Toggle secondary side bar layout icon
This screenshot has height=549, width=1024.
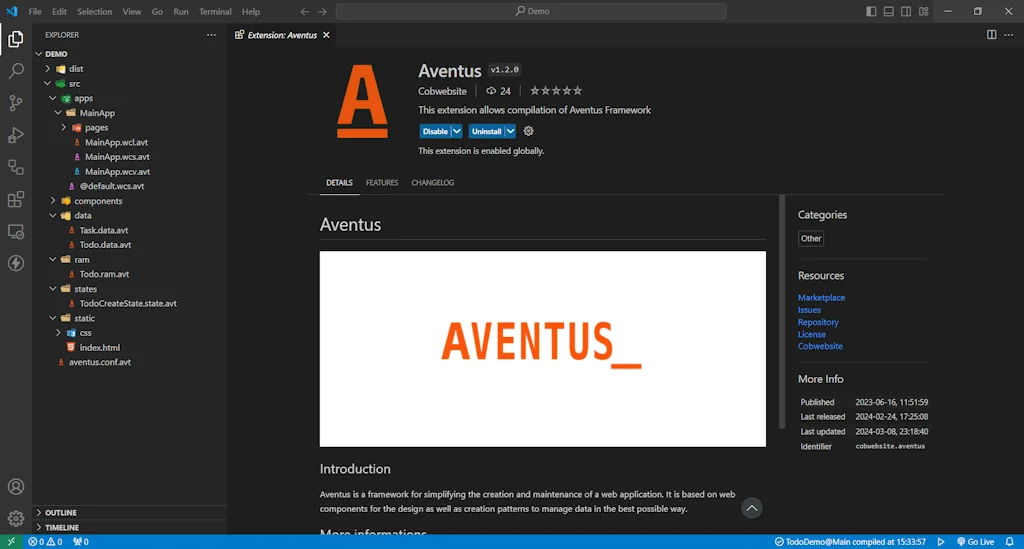click(906, 11)
